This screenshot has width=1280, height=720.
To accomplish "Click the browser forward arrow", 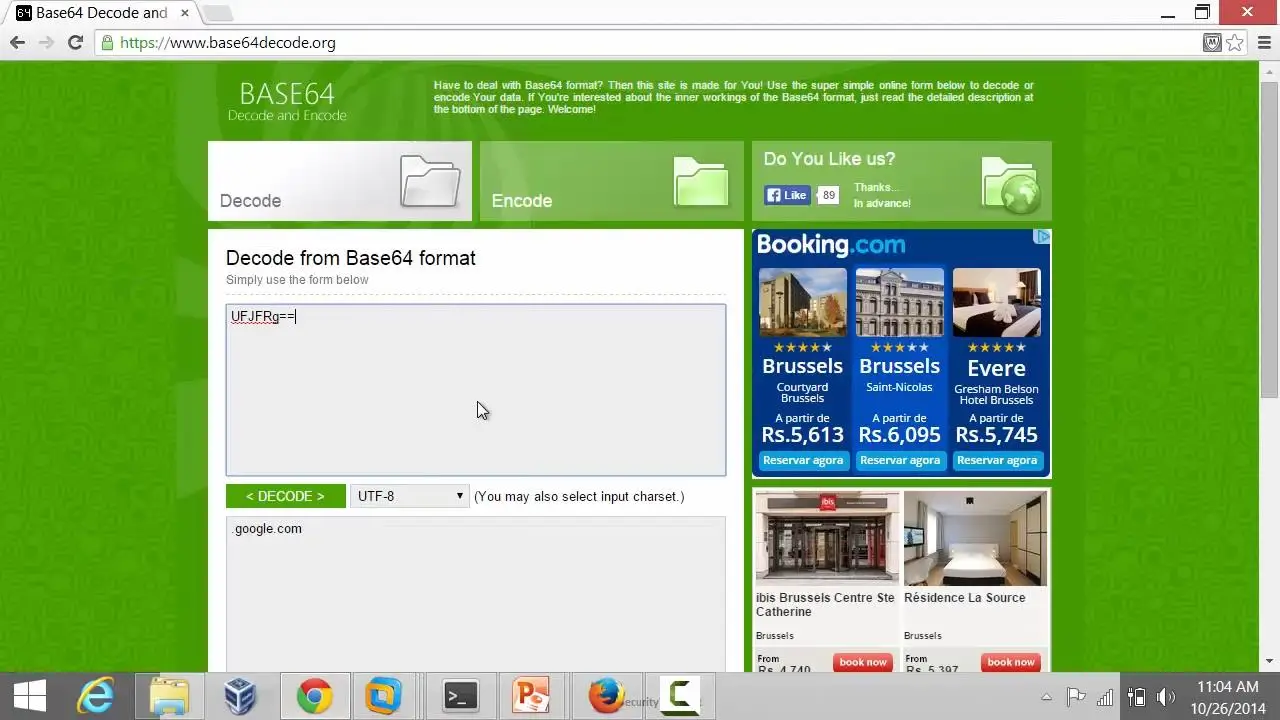I will point(46,43).
